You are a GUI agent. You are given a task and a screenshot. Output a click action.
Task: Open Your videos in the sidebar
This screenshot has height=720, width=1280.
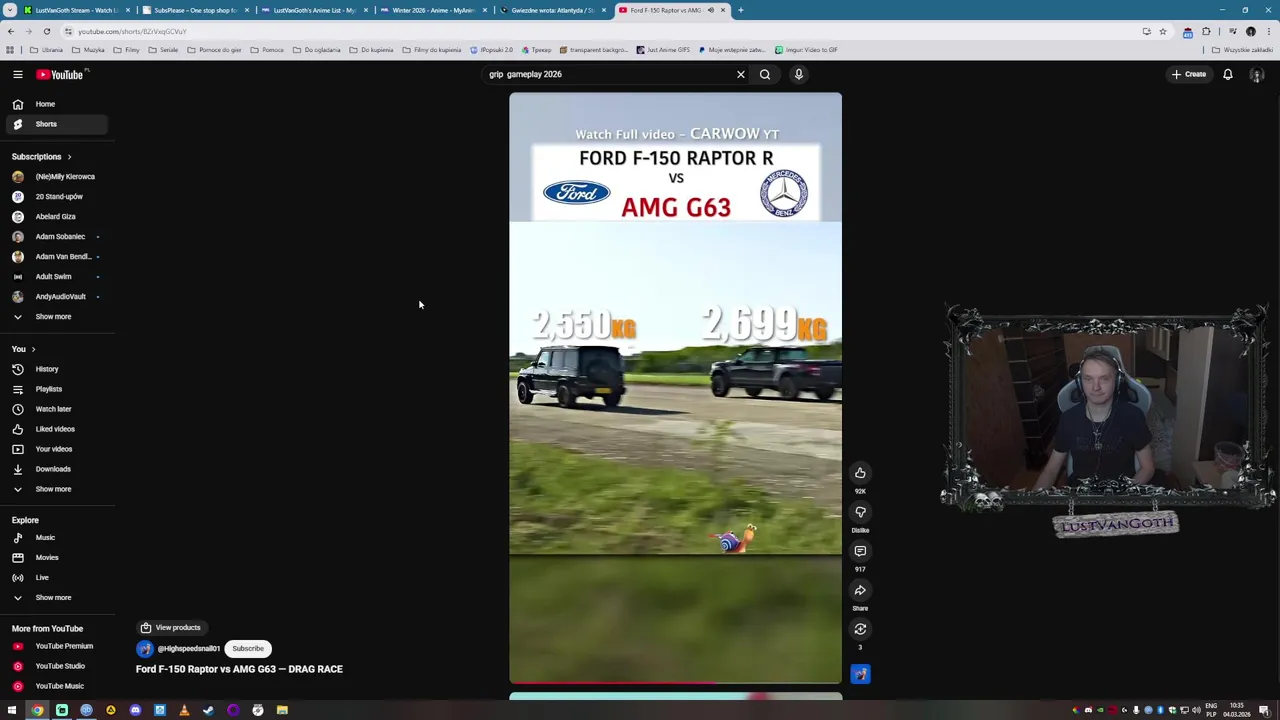point(57,449)
